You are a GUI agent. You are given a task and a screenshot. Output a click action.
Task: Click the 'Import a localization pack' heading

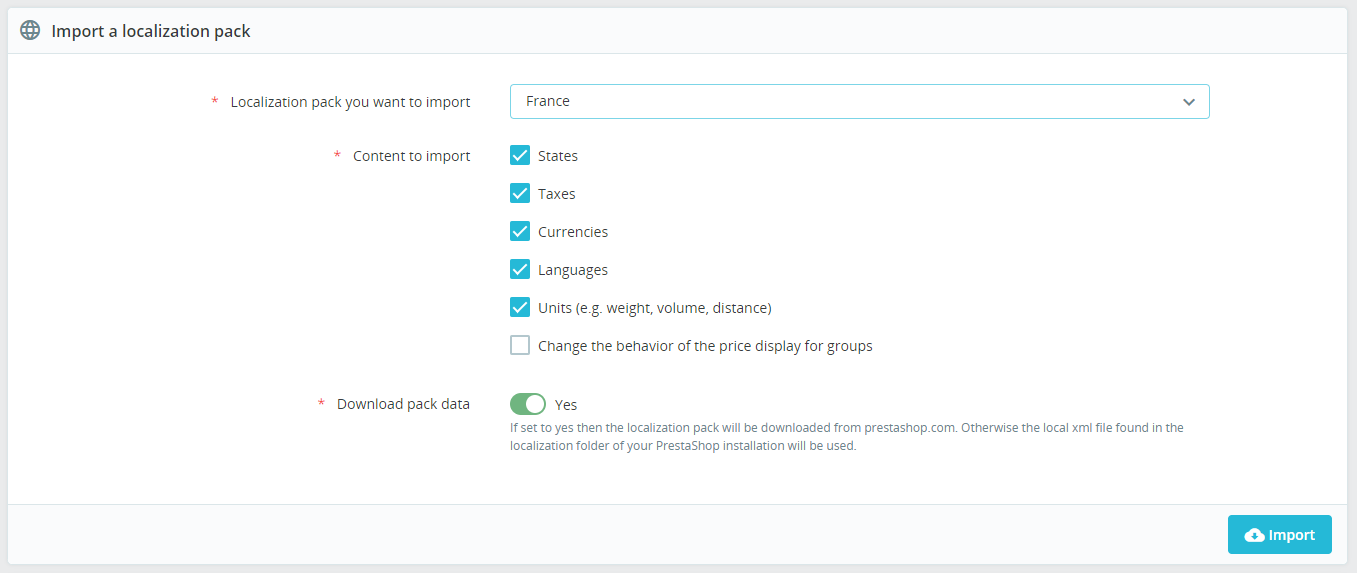[151, 31]
